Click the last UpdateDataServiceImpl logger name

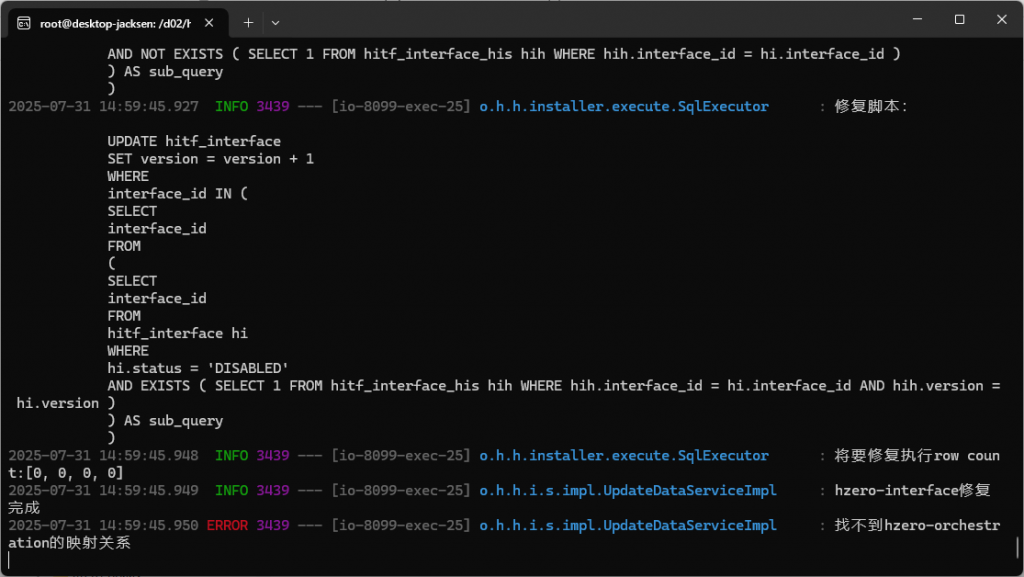click(628, 525)
